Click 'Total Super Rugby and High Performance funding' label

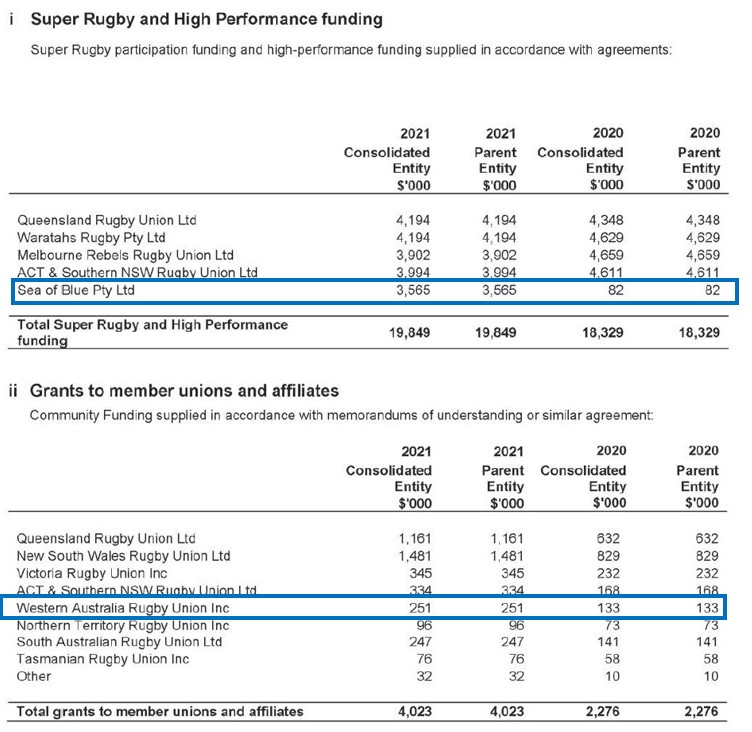click(153, 332)
